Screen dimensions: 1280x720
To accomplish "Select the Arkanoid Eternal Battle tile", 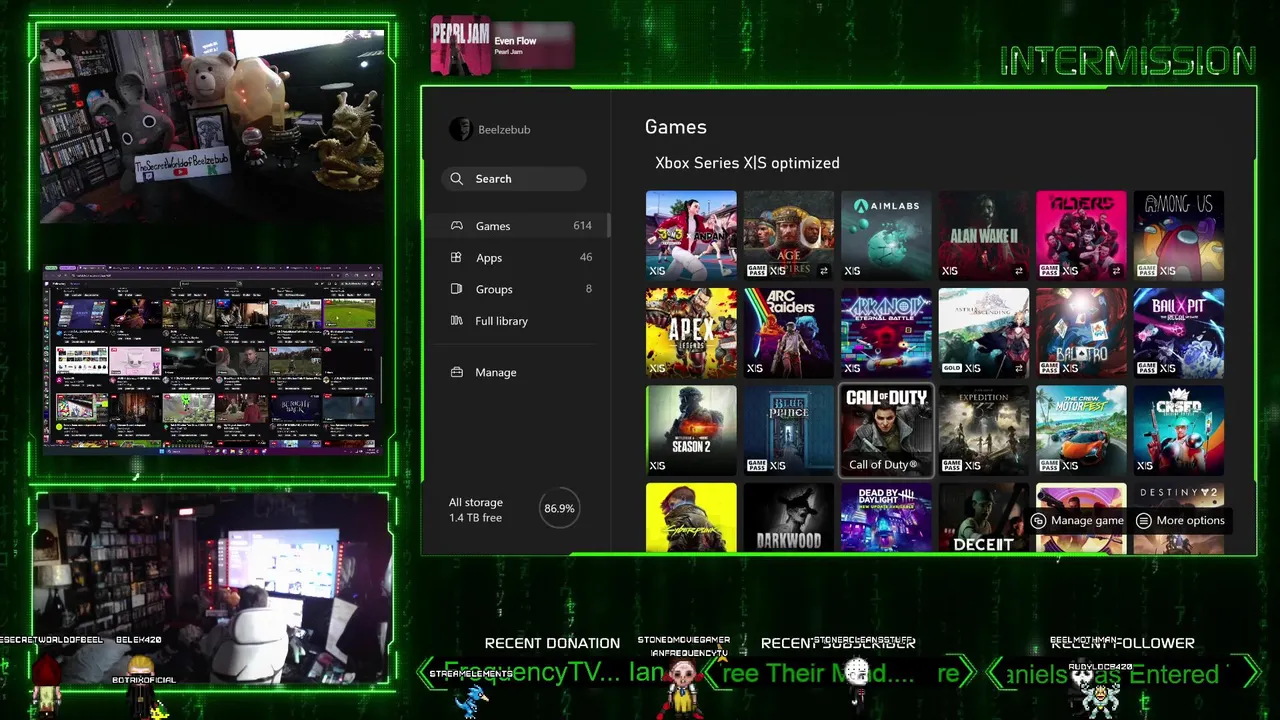I will point(886,333).
